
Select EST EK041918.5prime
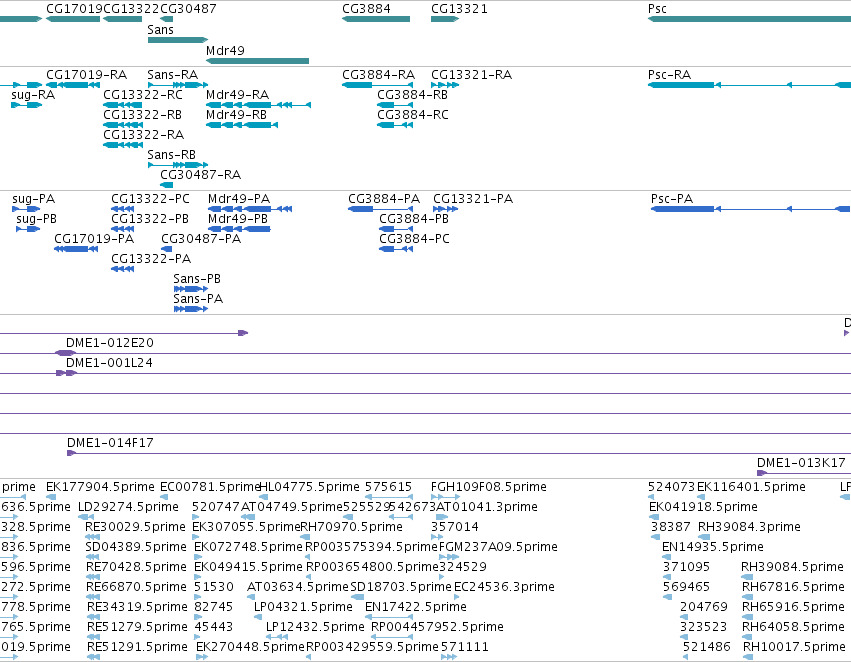tap(703, 507)
